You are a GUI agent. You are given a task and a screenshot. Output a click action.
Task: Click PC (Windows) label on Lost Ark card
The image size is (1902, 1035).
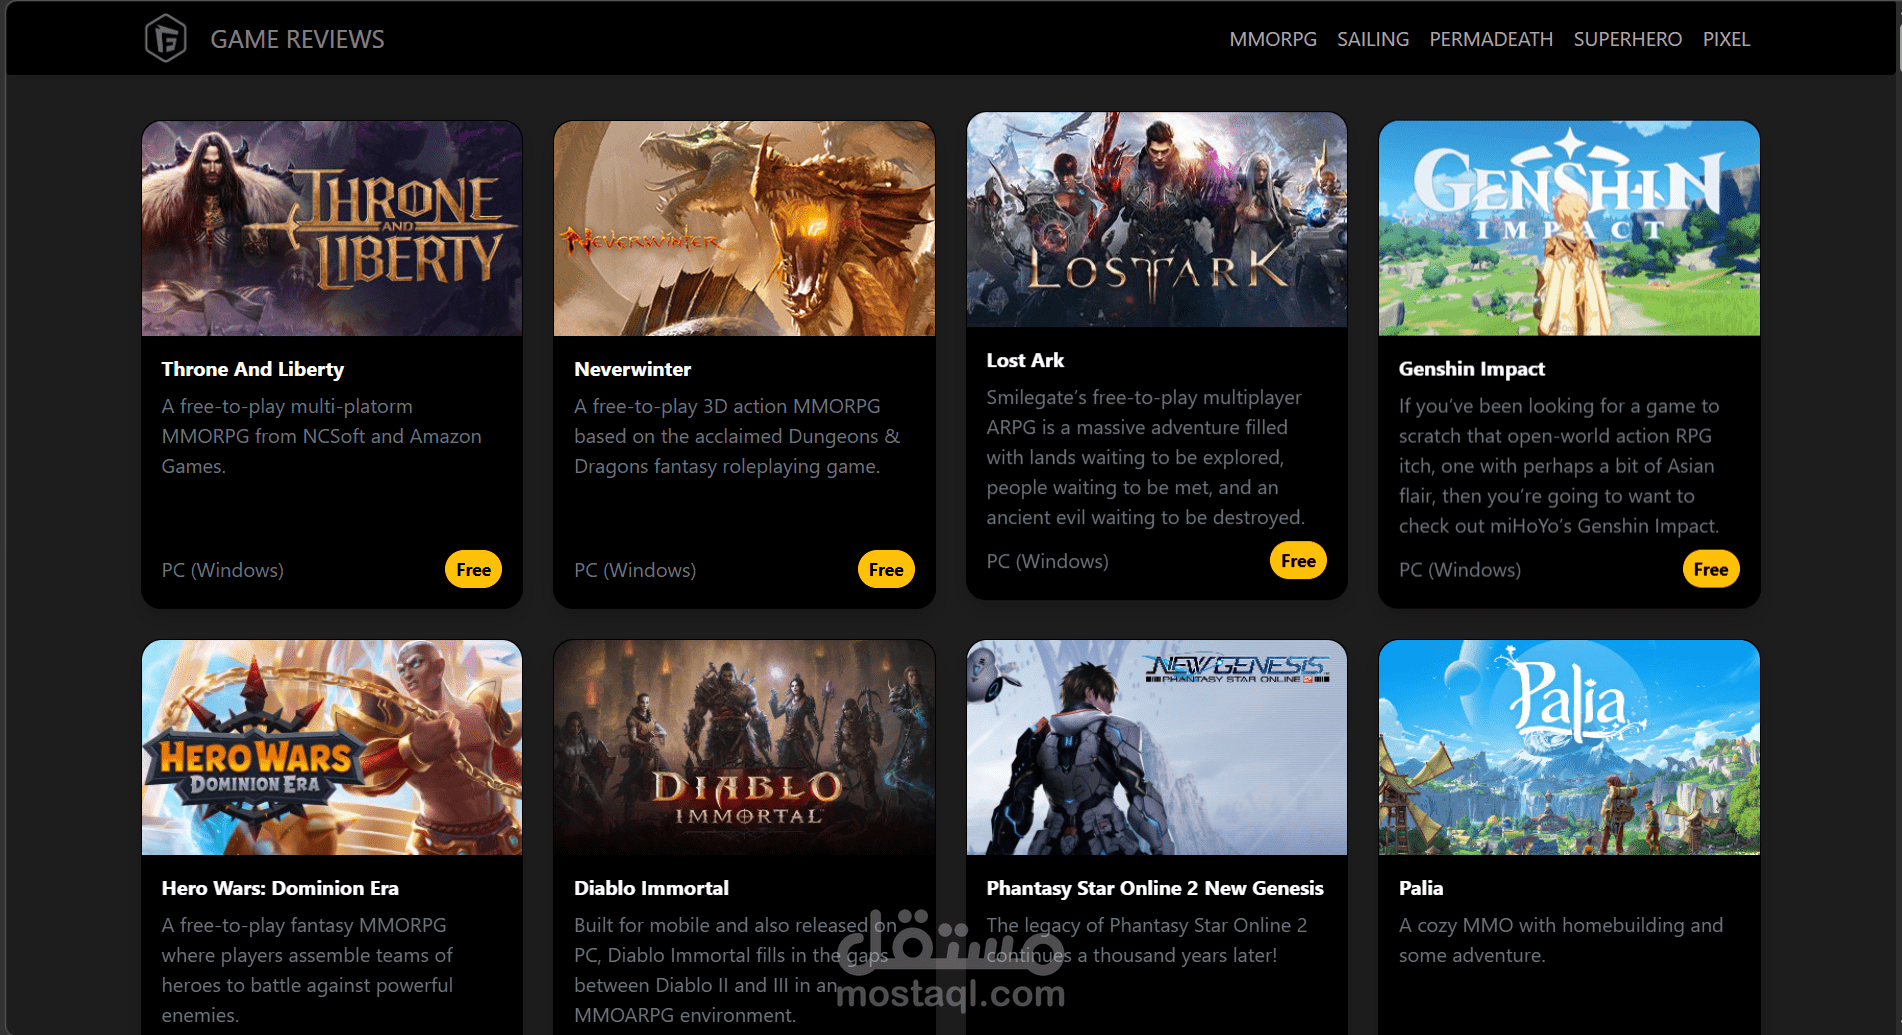1047,561
